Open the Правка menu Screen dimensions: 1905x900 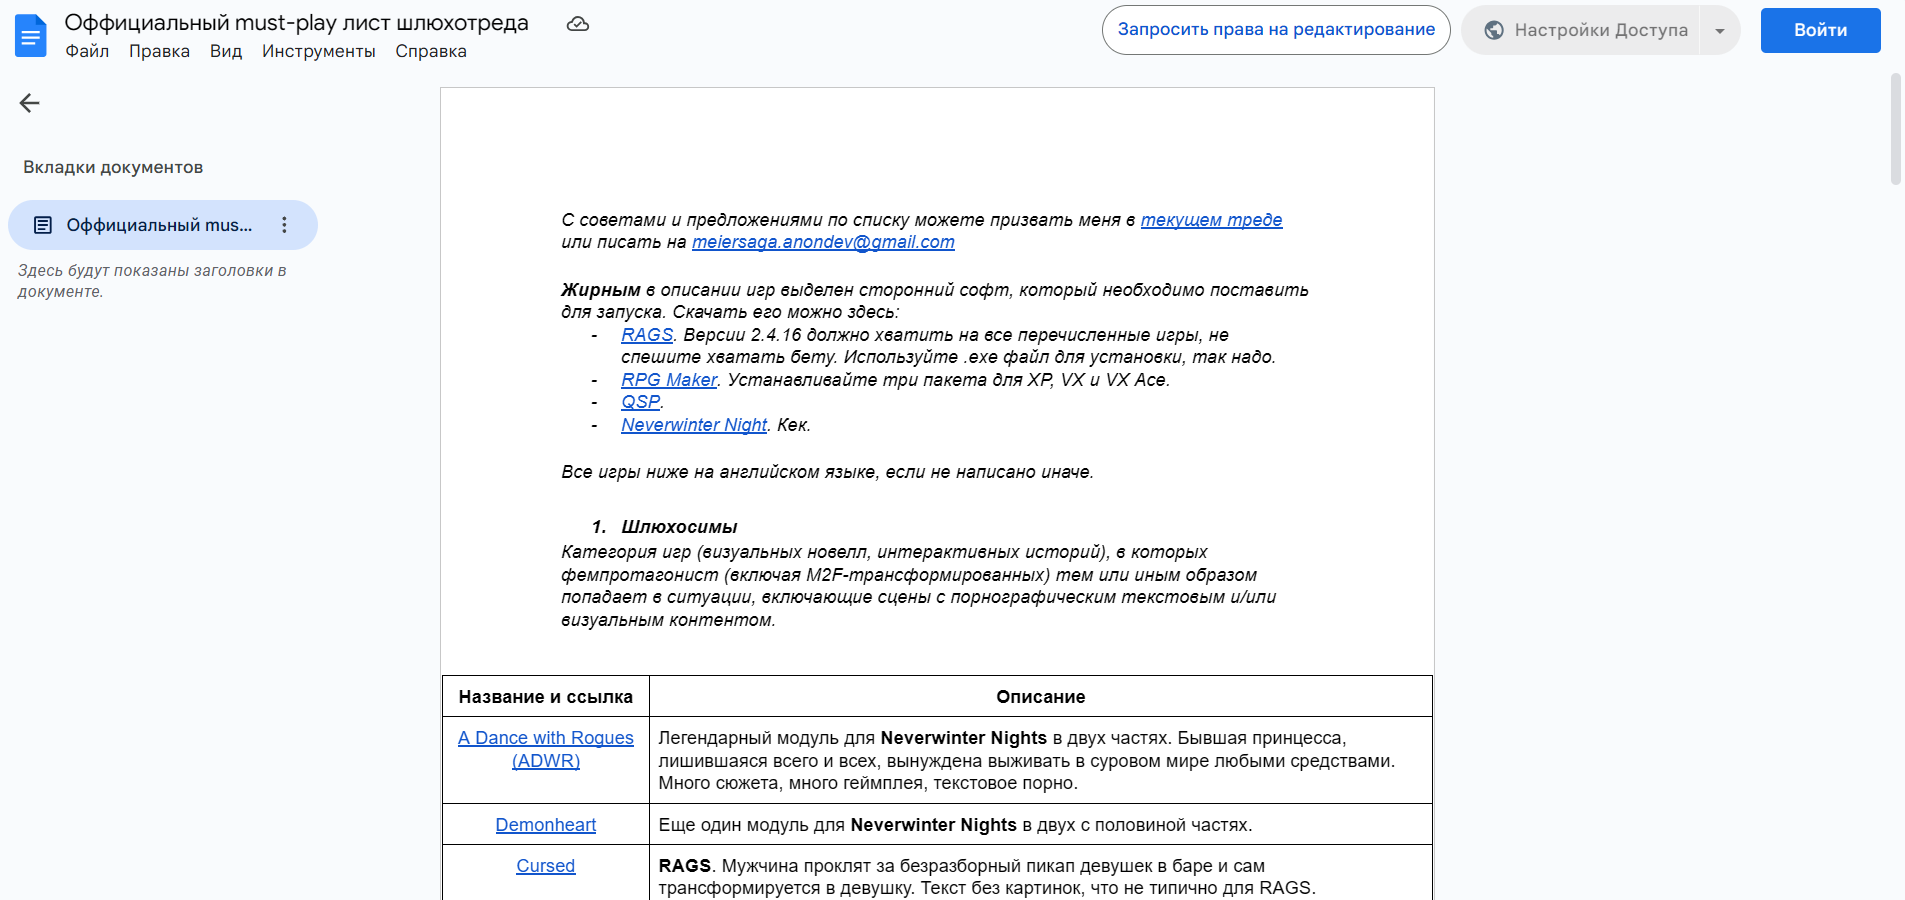tap(159, 51)
